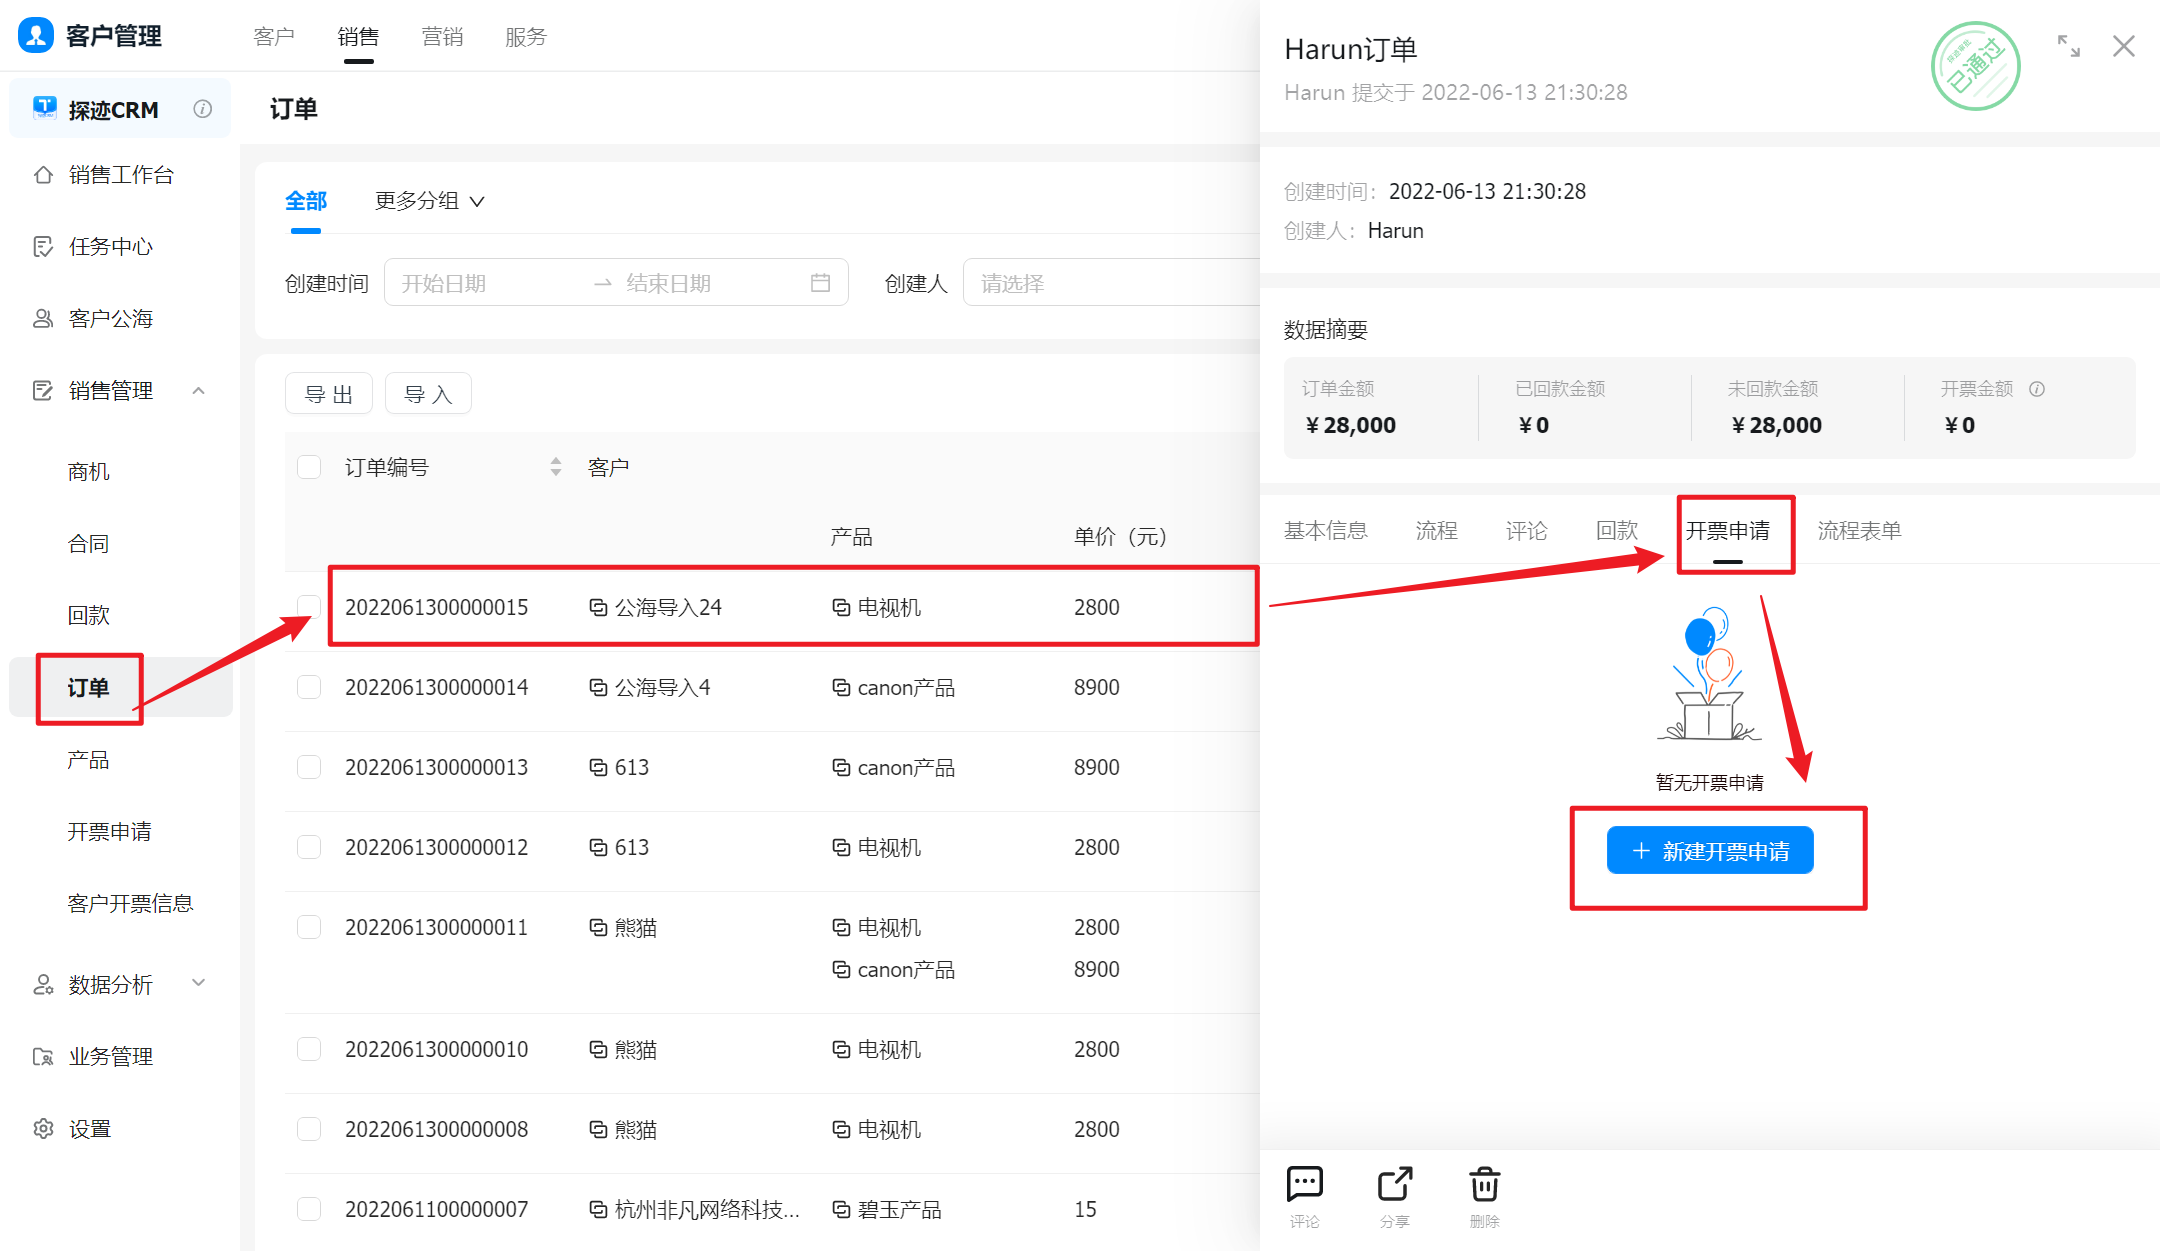Screen dimensions: 2160x1251
Task: Click the trash delete icon
Action: click(1484, 1185)
